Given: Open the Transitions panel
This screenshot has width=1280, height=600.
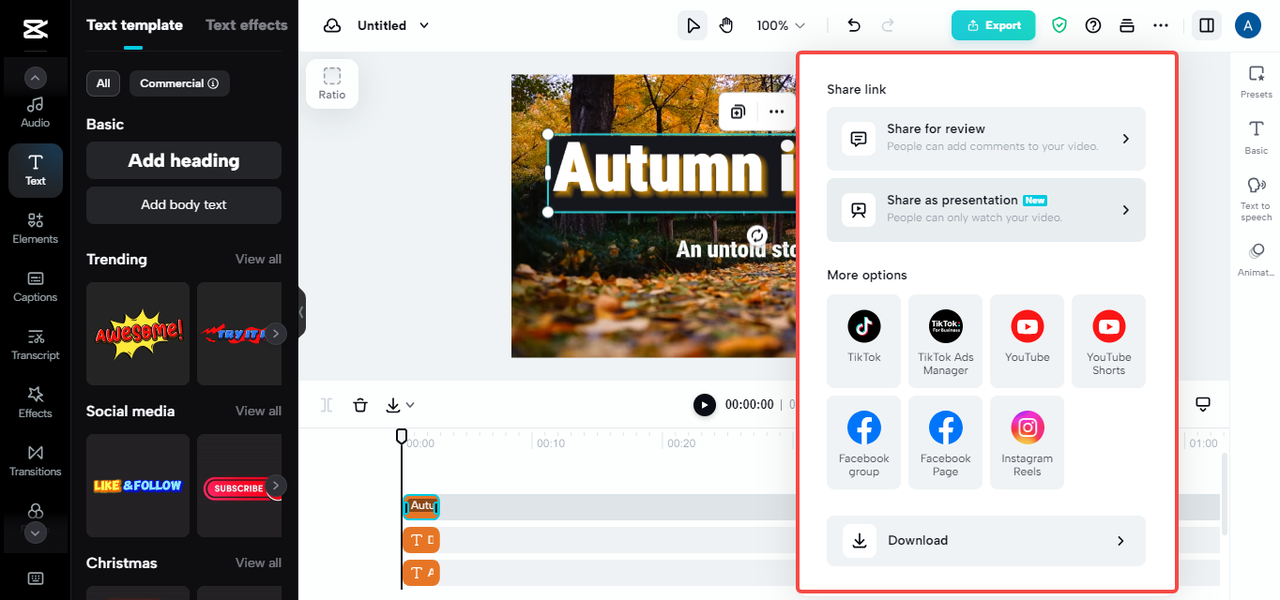Looking at the screenshot, I should (x=35, y=460).
